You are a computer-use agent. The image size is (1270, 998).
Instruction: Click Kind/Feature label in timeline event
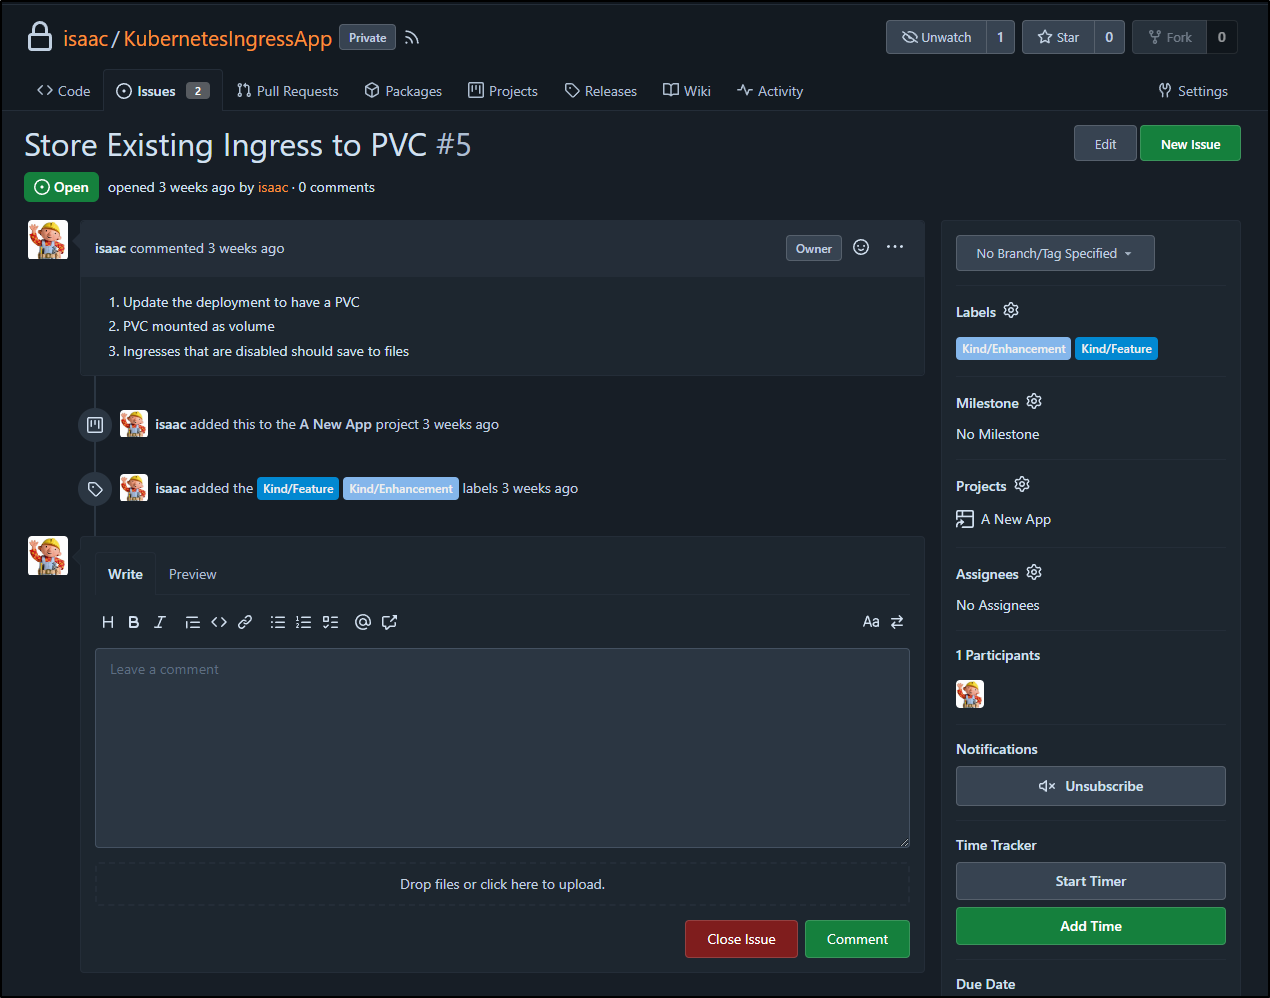(298, 488)
